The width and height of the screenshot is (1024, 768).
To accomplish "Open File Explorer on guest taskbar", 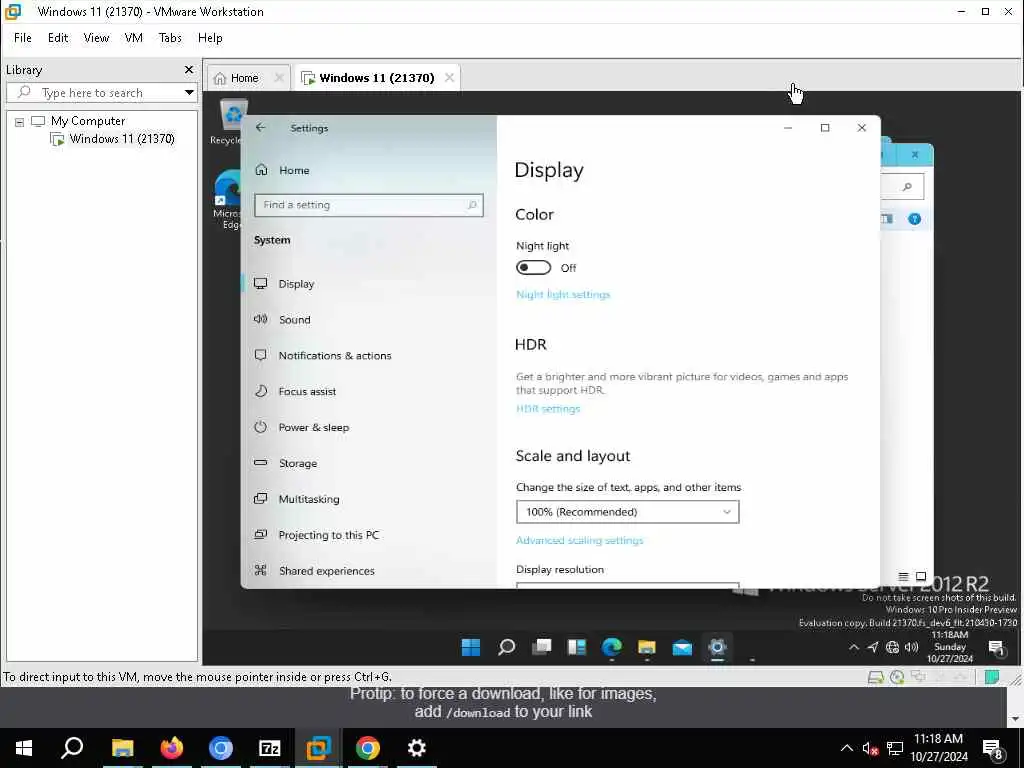I will point(647,647).
